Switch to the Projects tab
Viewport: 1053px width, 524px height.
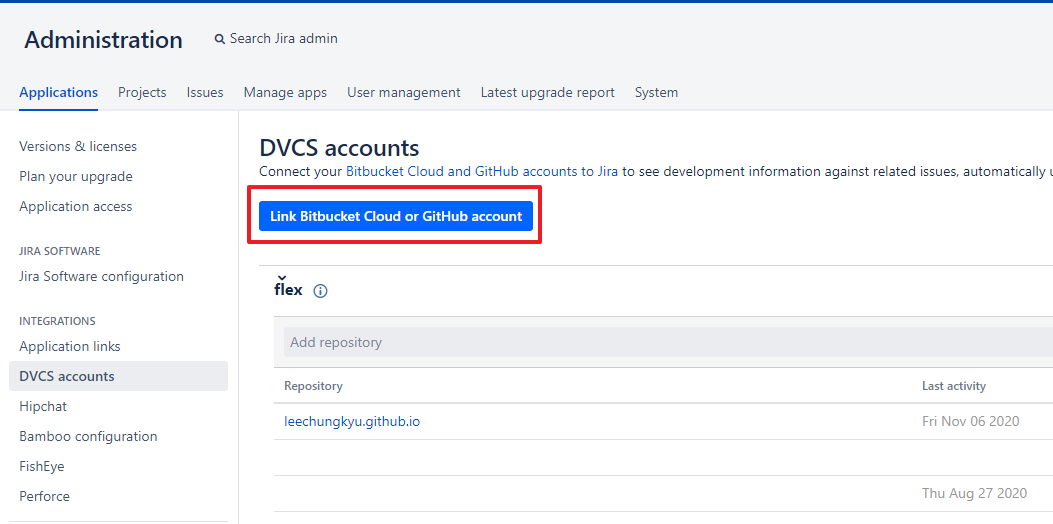click(142, 93)
